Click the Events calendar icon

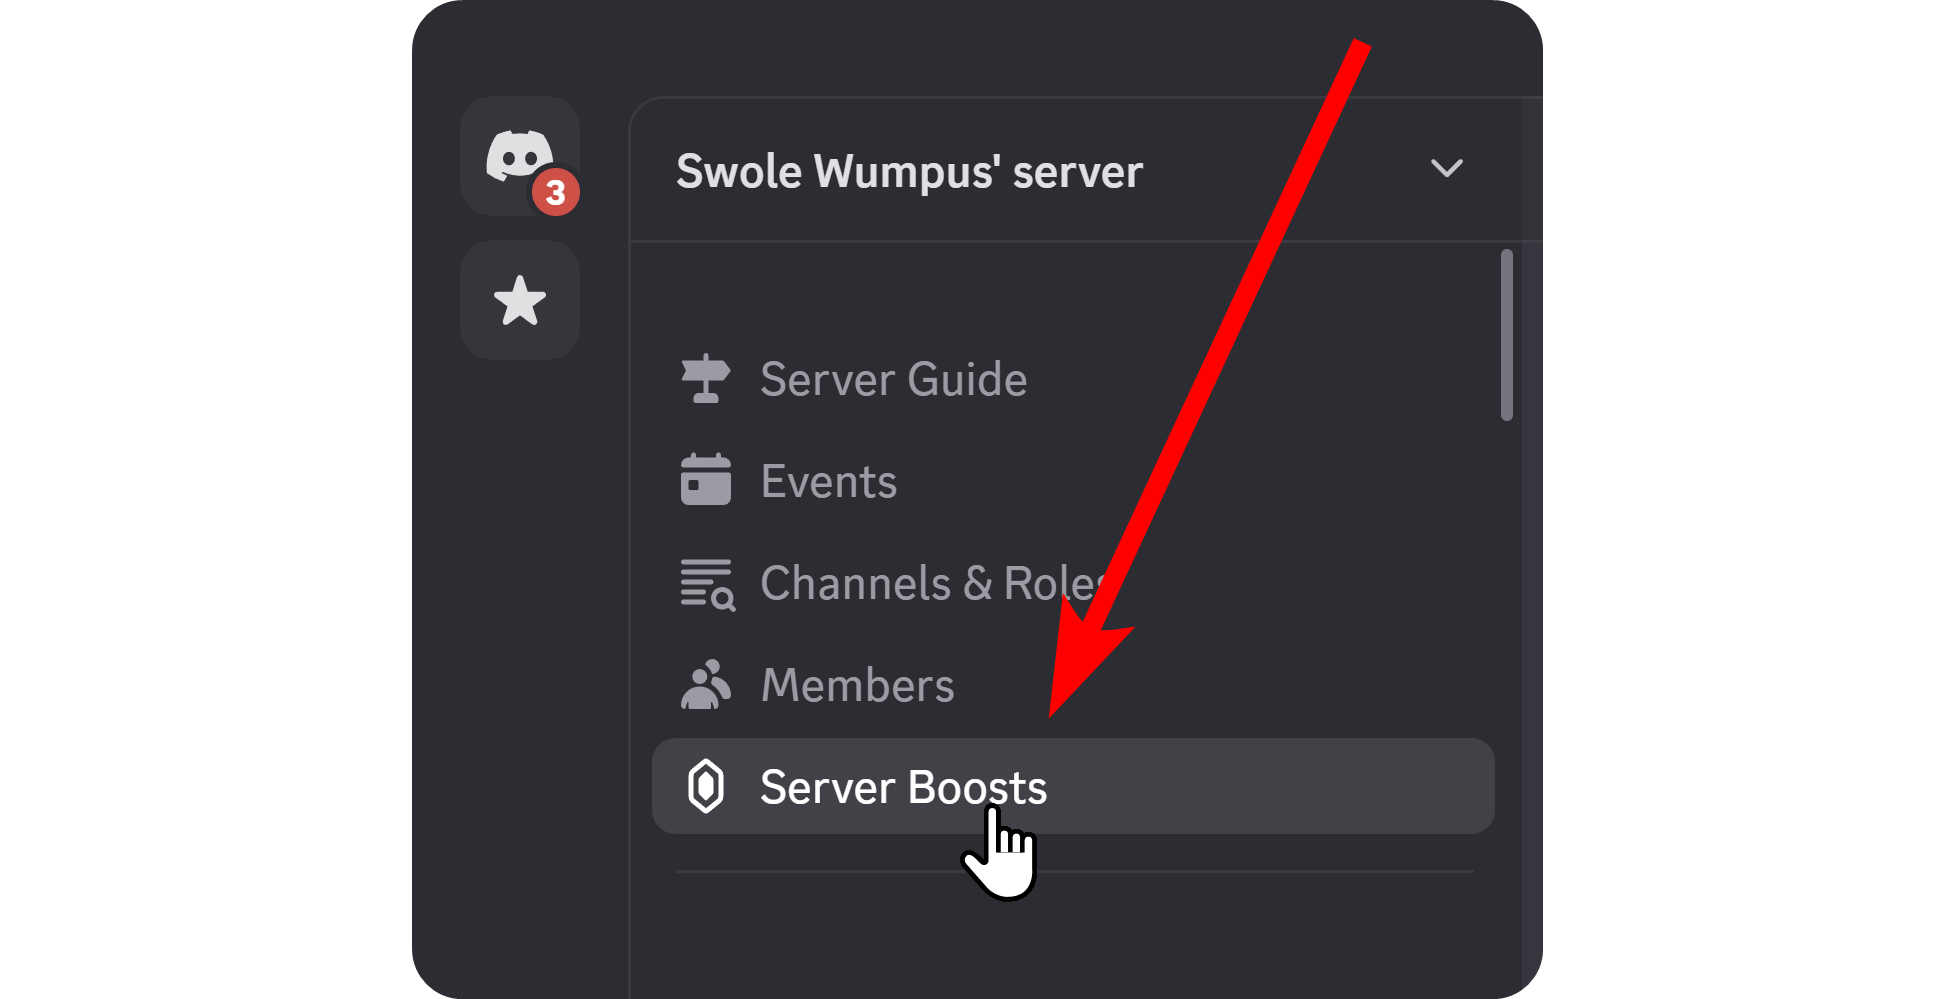coord(707,481)
